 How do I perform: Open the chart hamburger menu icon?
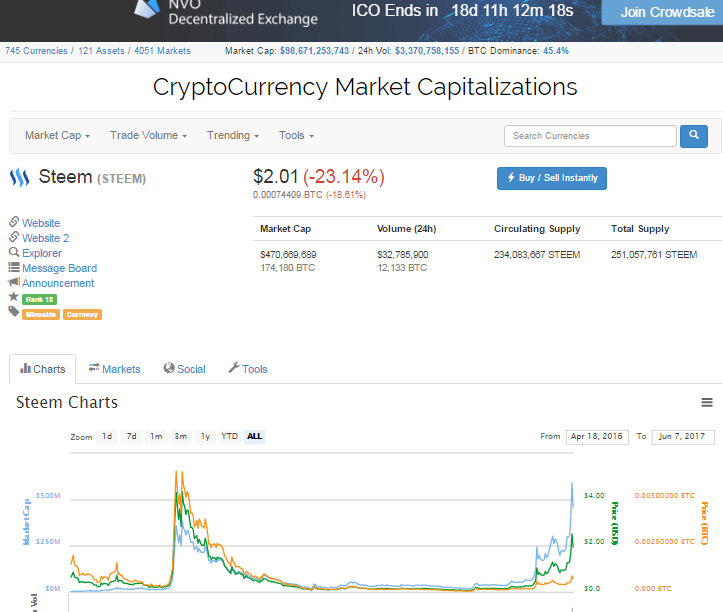pos(707,403)
